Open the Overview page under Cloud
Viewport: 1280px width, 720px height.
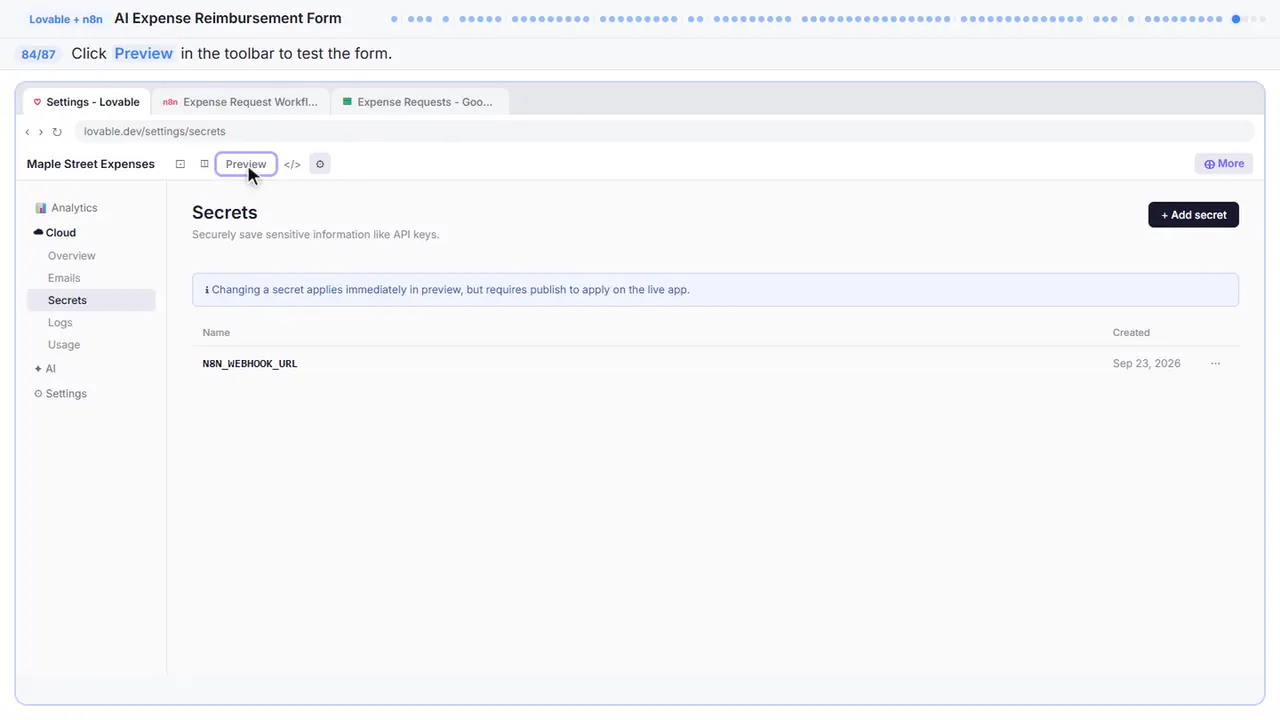click(x=72, y=256)
